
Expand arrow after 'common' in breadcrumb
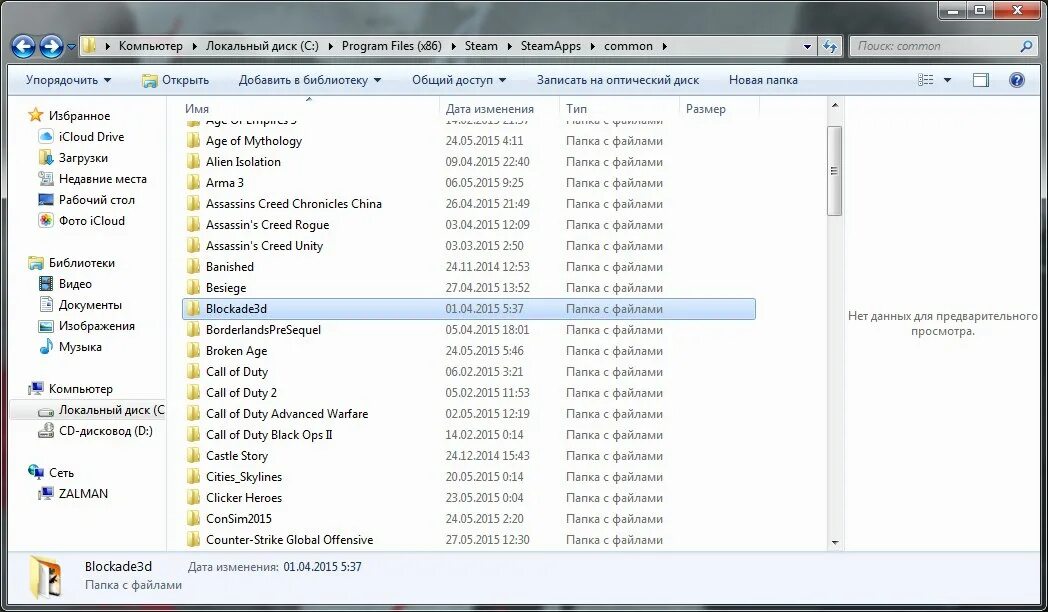[664, 46]
